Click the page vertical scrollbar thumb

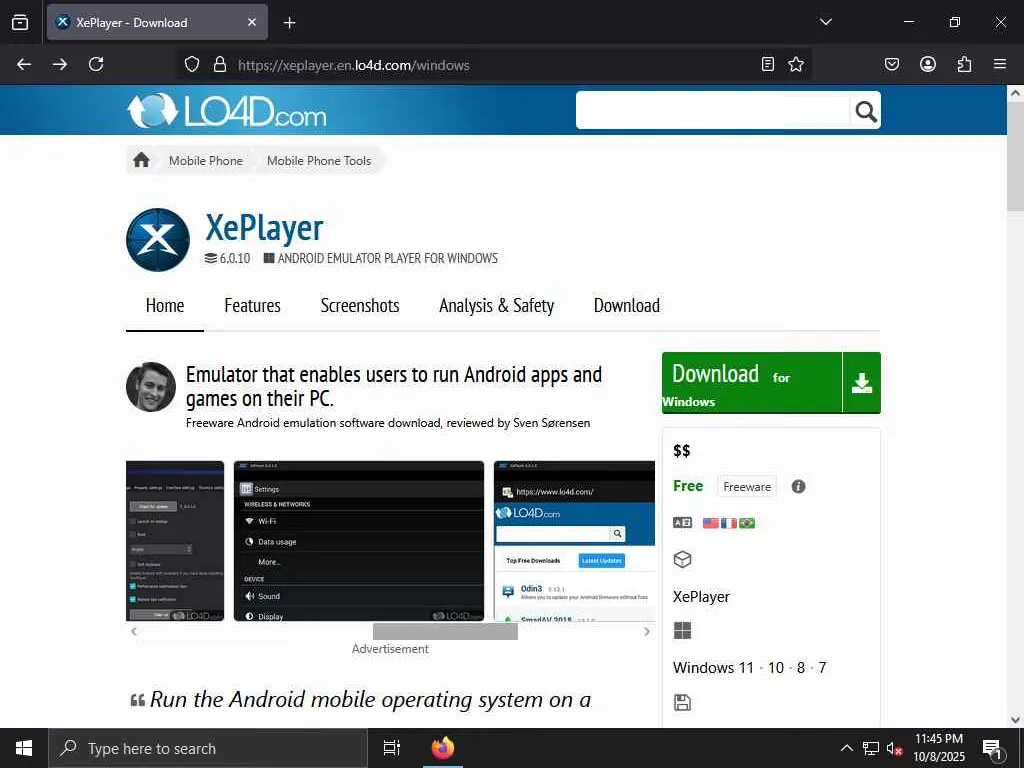tap(1015, 157)
